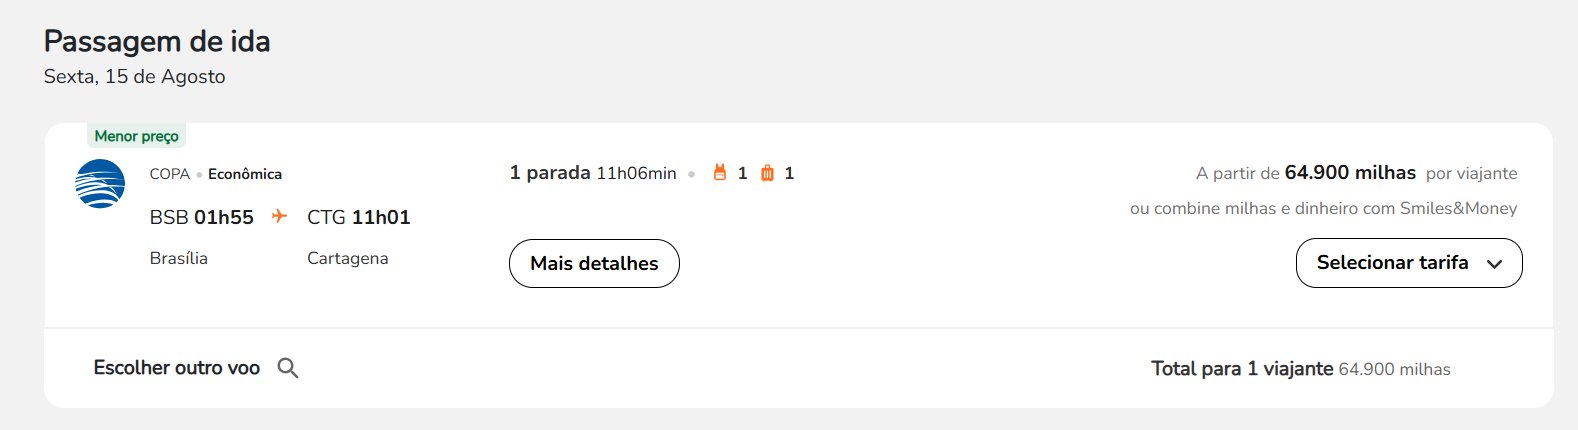This screenshot has height=430, width=1578.
Task: Choose another flight via Escolher outro voo
Action: point(177,368)
